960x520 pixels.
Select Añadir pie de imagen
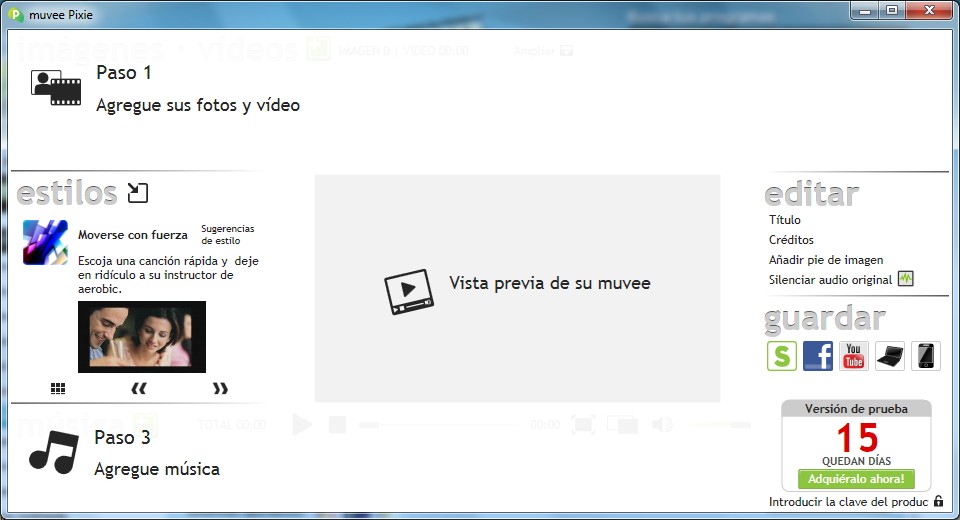point(826,260)
